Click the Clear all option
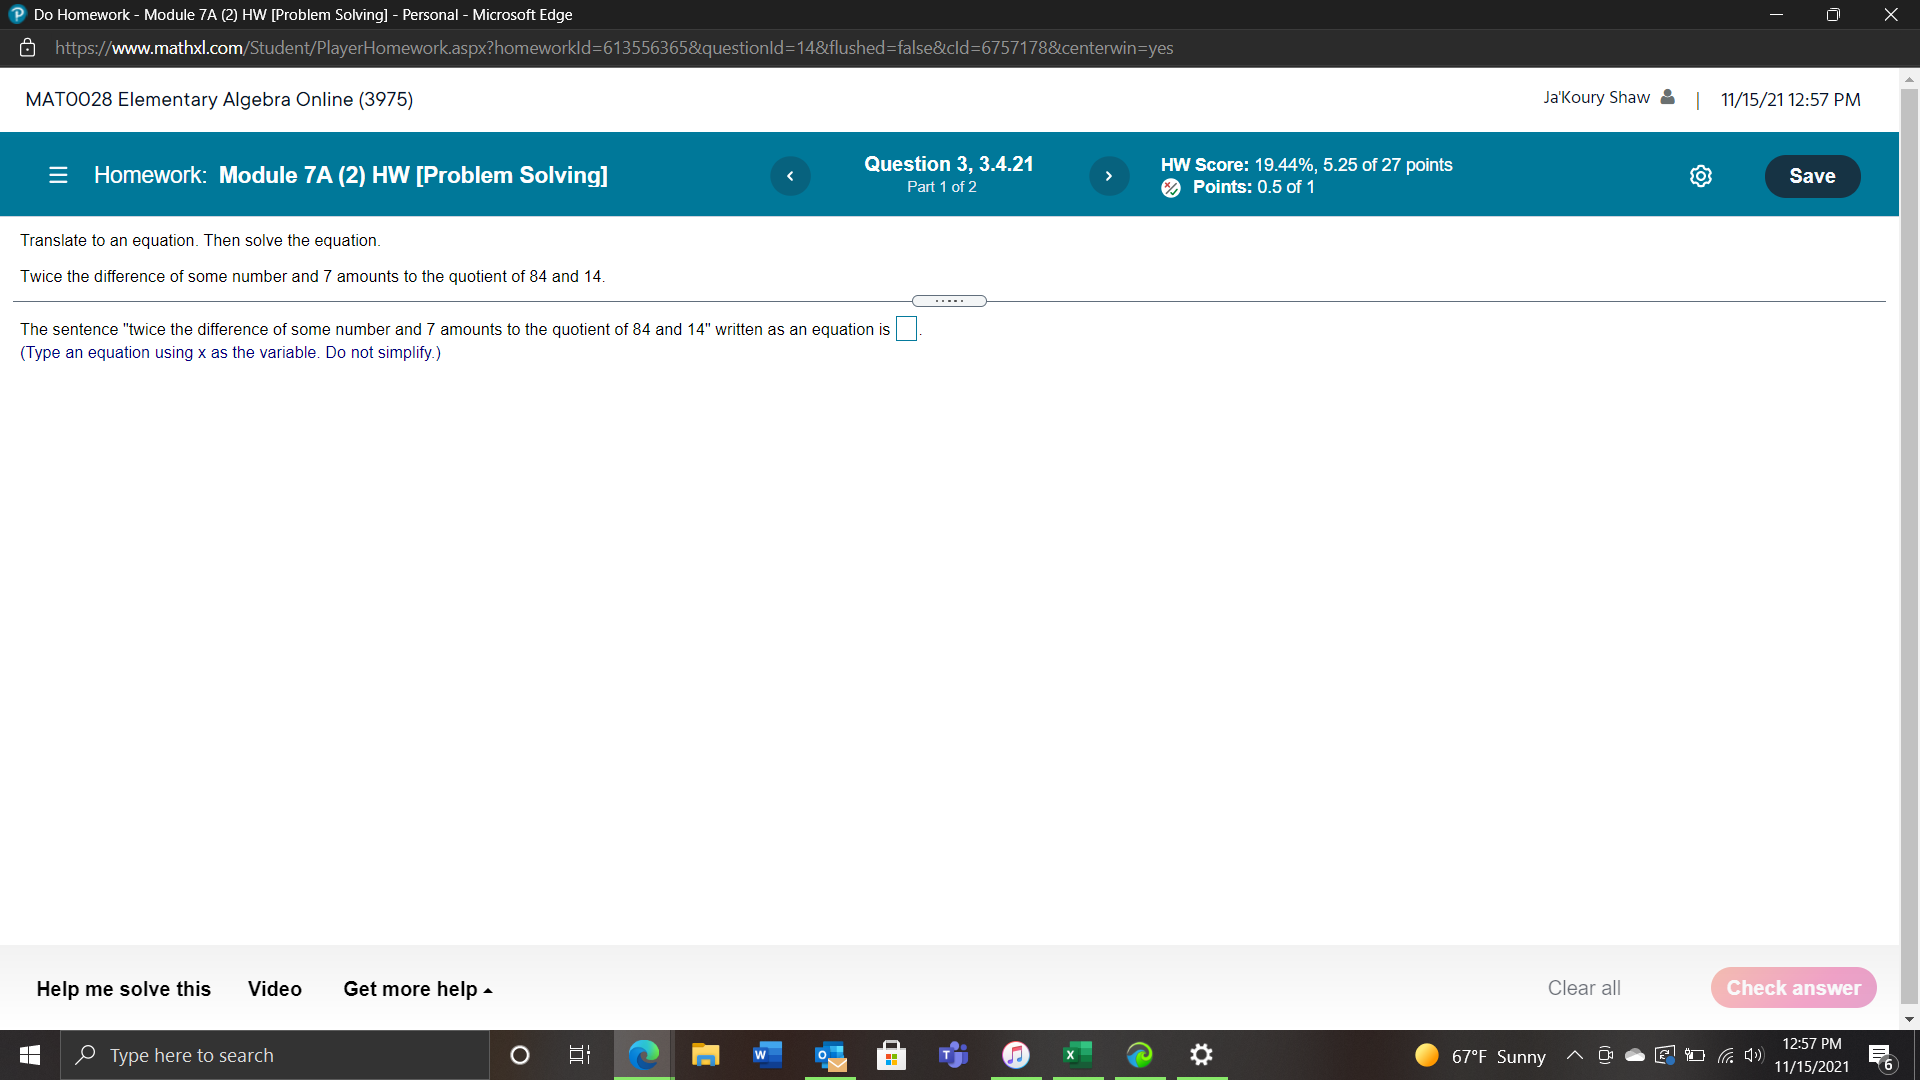1920x1080 pixels. coord(1583,988)
